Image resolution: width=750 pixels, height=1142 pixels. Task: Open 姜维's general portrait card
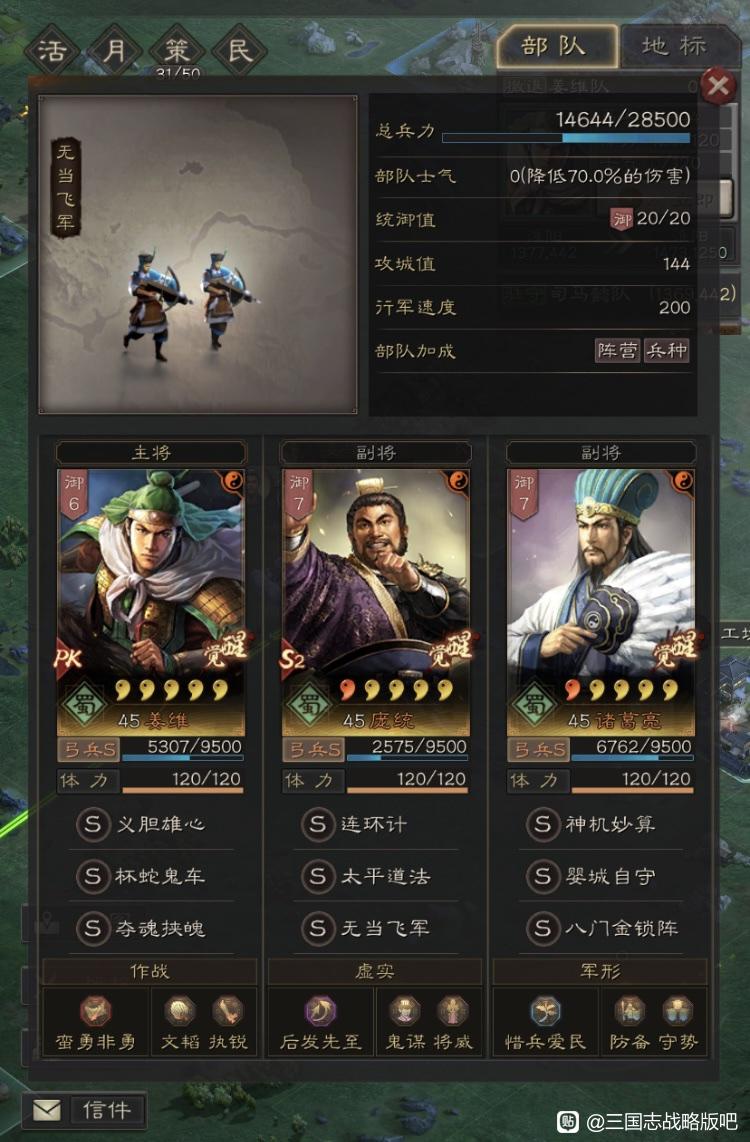pyautogui.click(x=151, y=602)
